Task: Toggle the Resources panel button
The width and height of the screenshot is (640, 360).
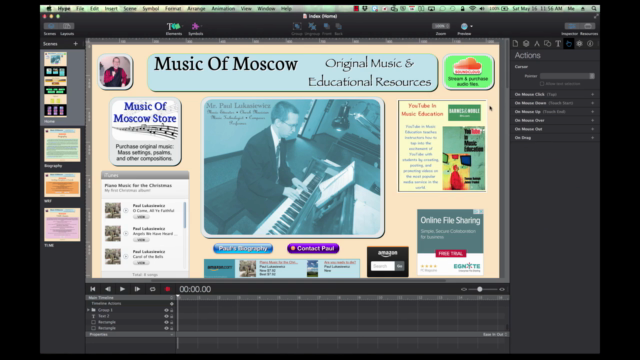Action: click(587, 26)
